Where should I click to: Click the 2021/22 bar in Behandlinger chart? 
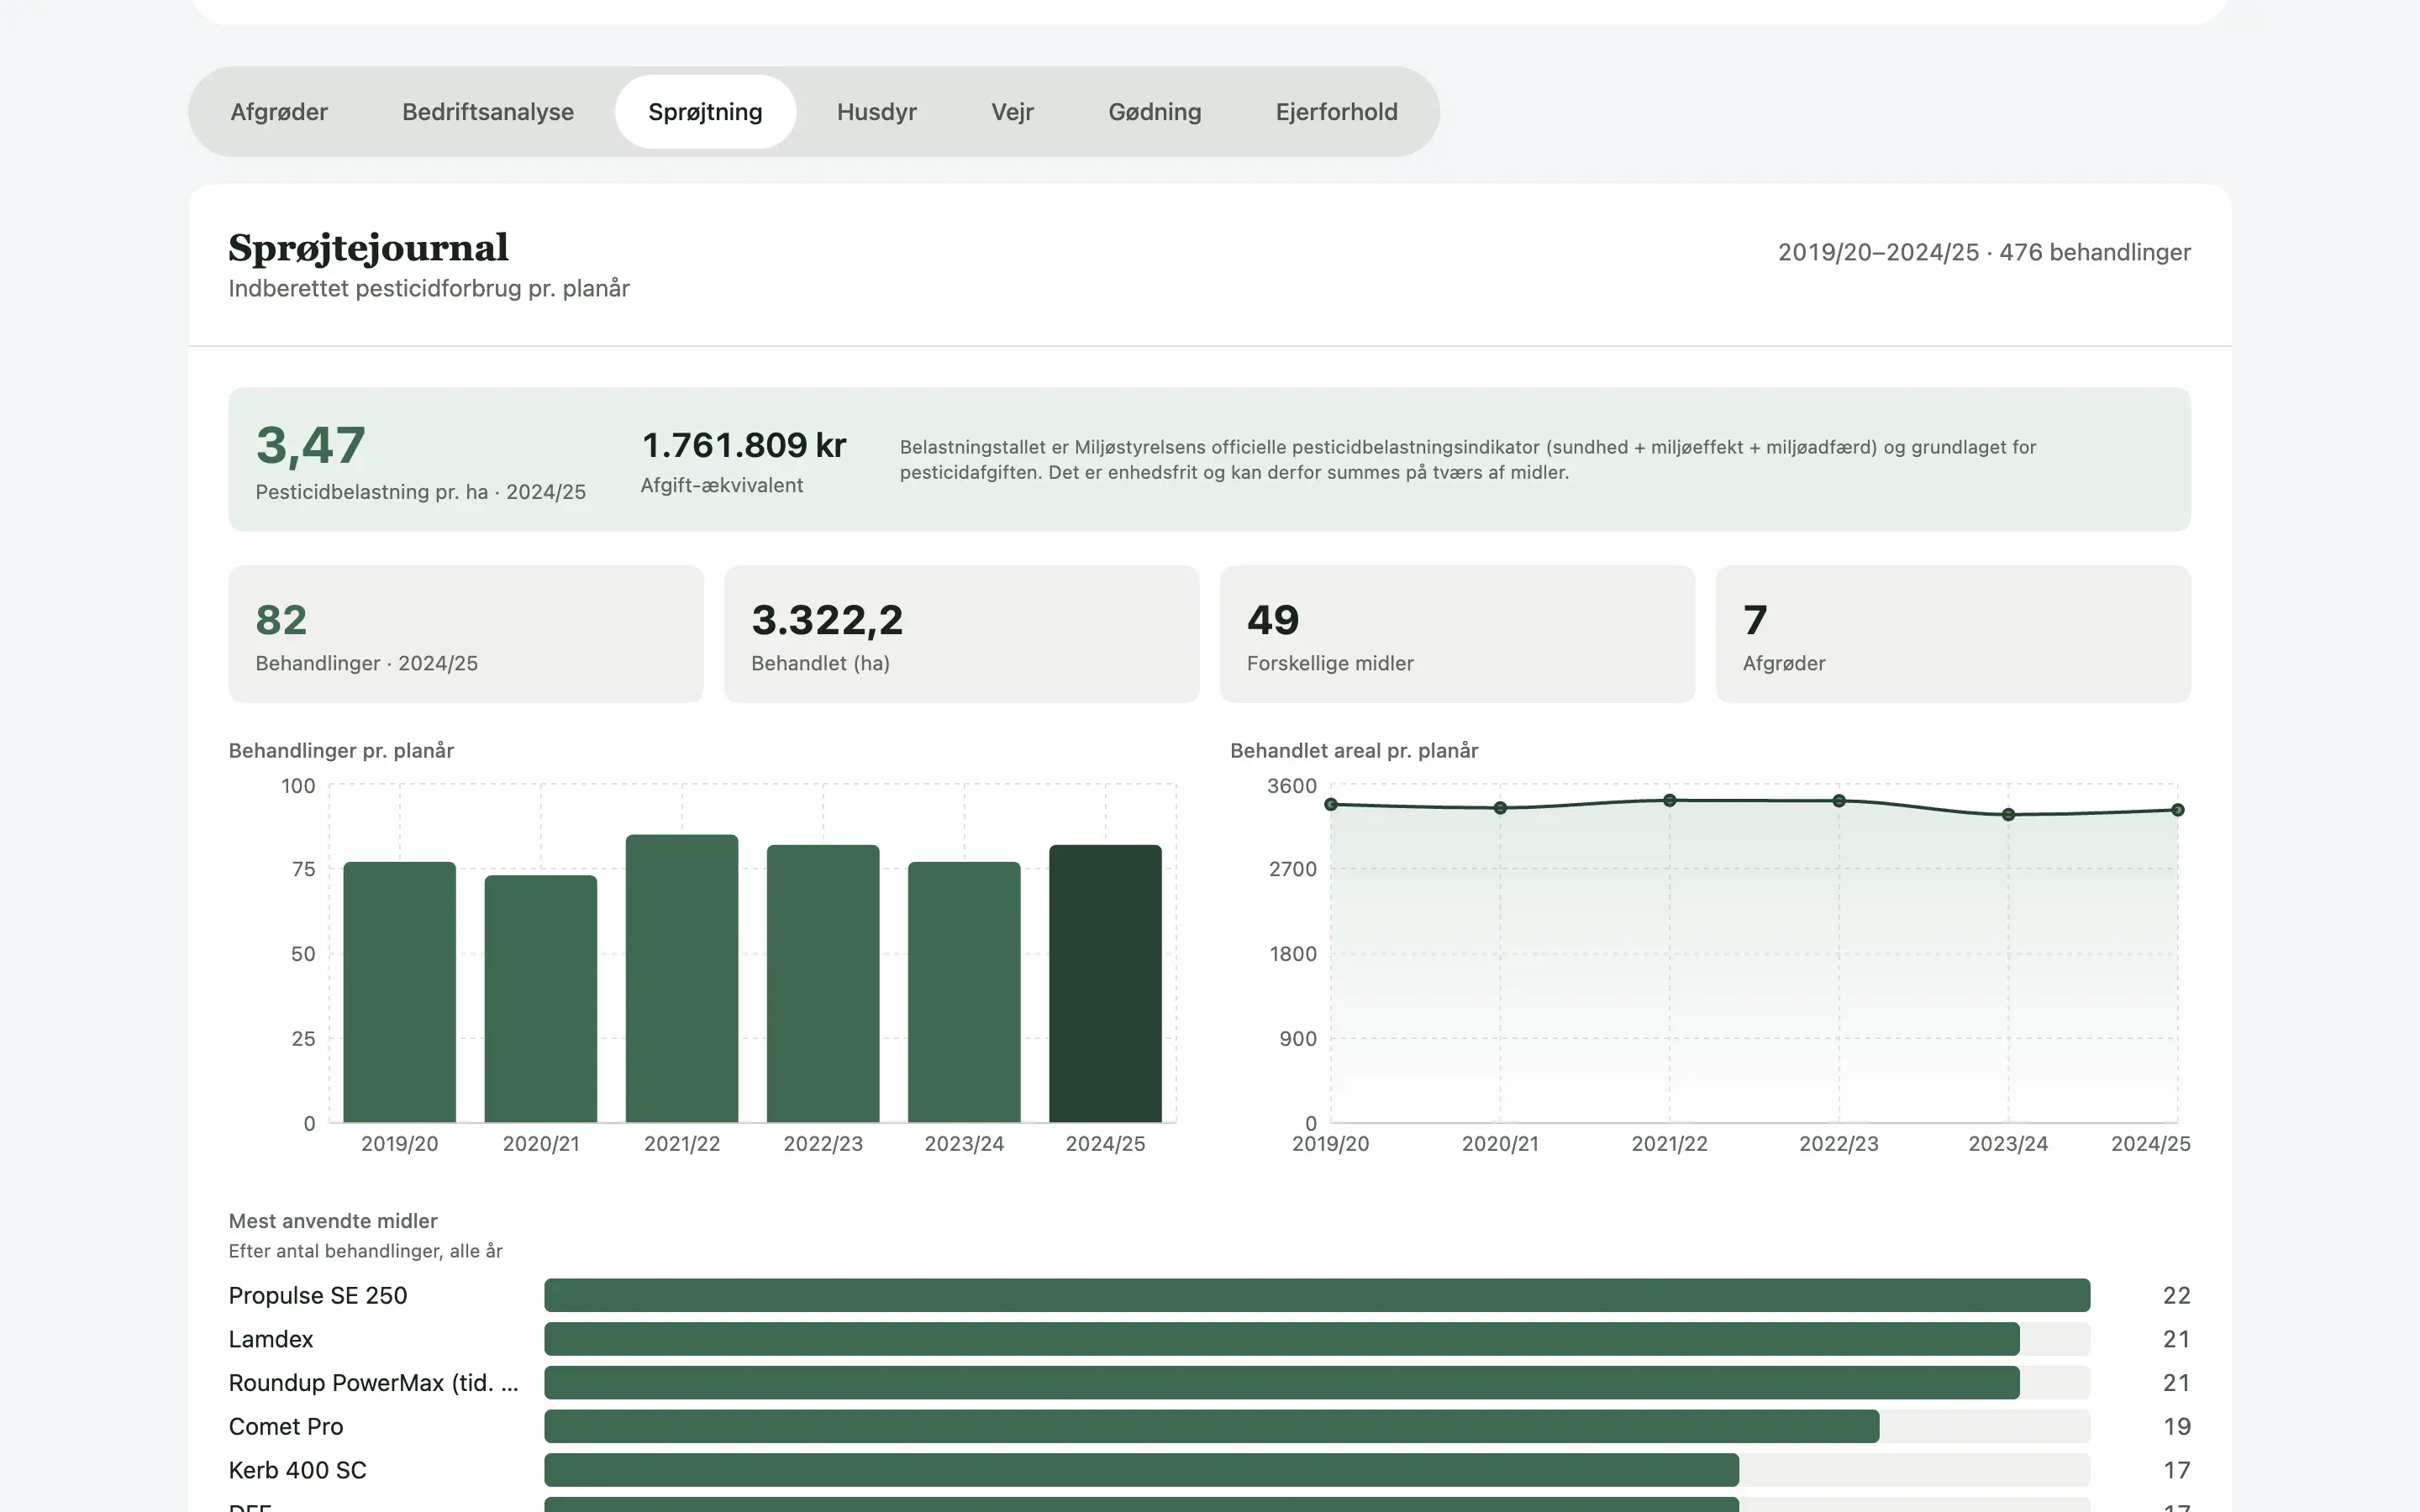point(682,979)
